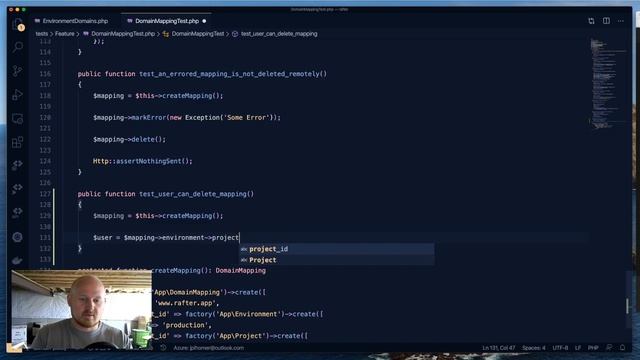
Task: Click the $user assignment on line 131
Action: [166, 238]
